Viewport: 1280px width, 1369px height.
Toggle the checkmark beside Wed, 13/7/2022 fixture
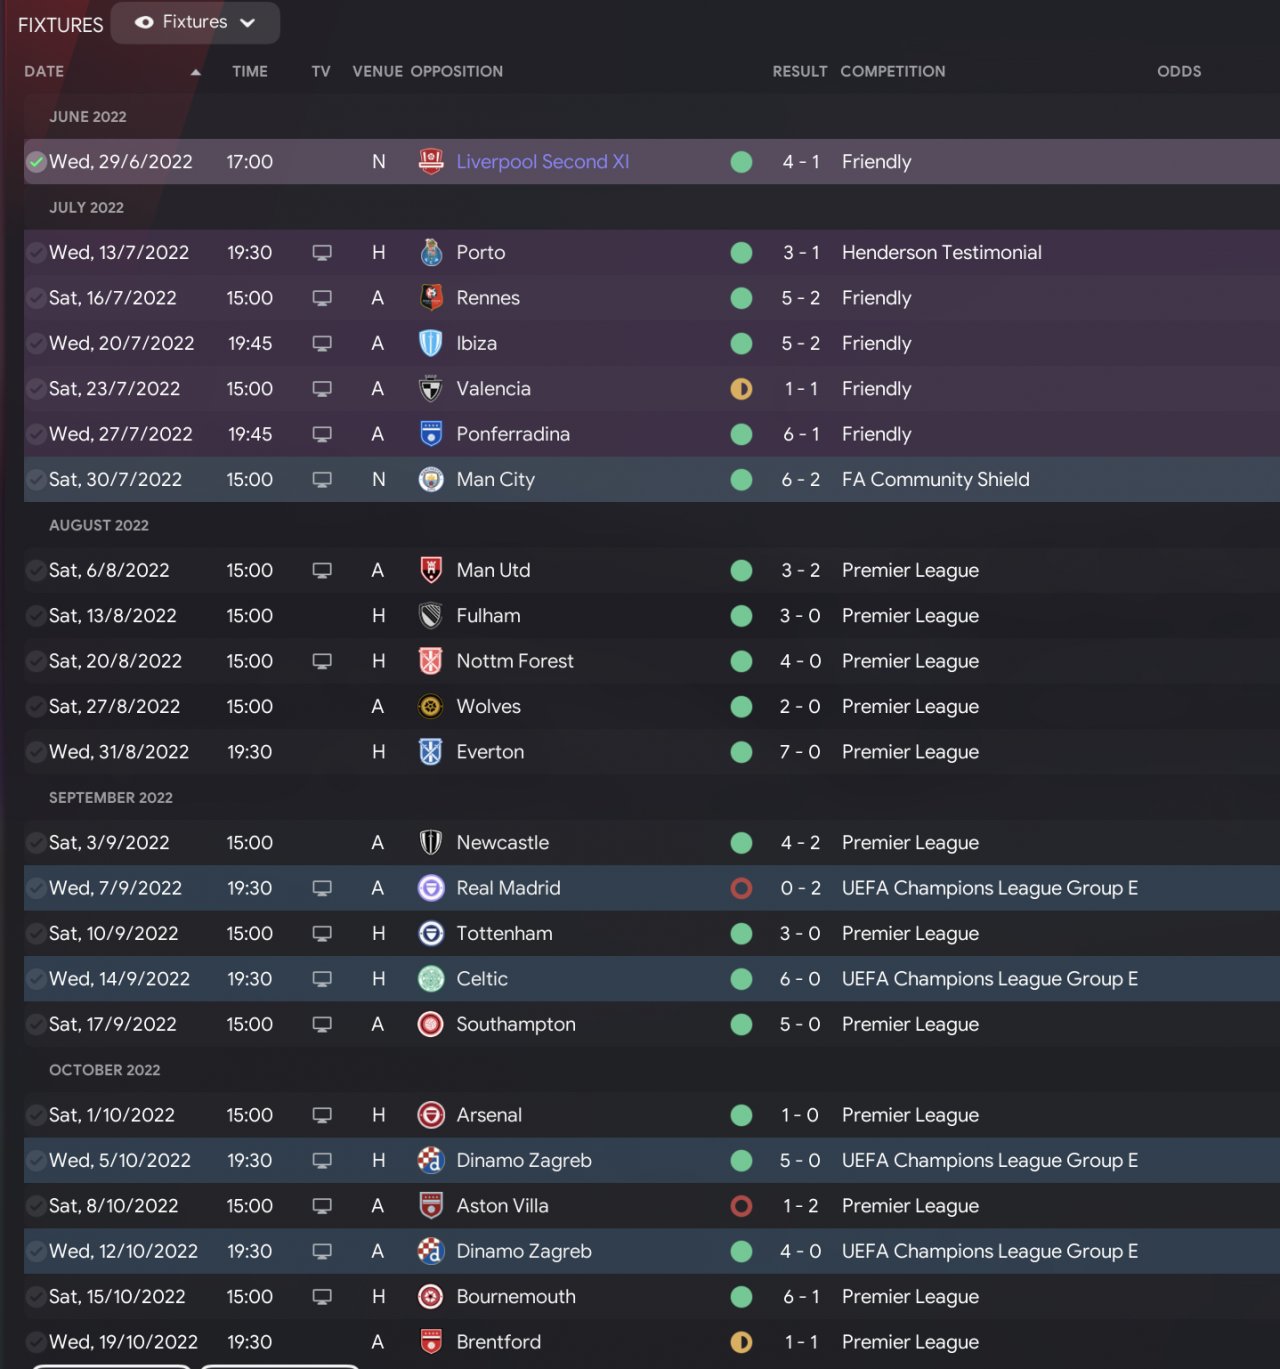[36, 253]
